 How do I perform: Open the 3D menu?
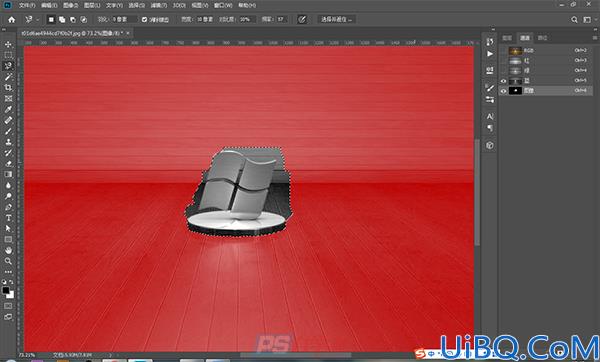(179, 5)
